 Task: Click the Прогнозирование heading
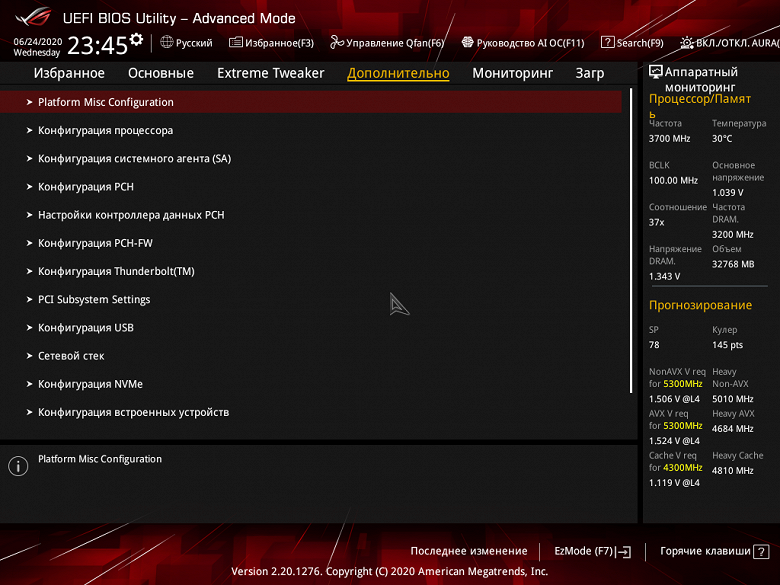point(700,305)
